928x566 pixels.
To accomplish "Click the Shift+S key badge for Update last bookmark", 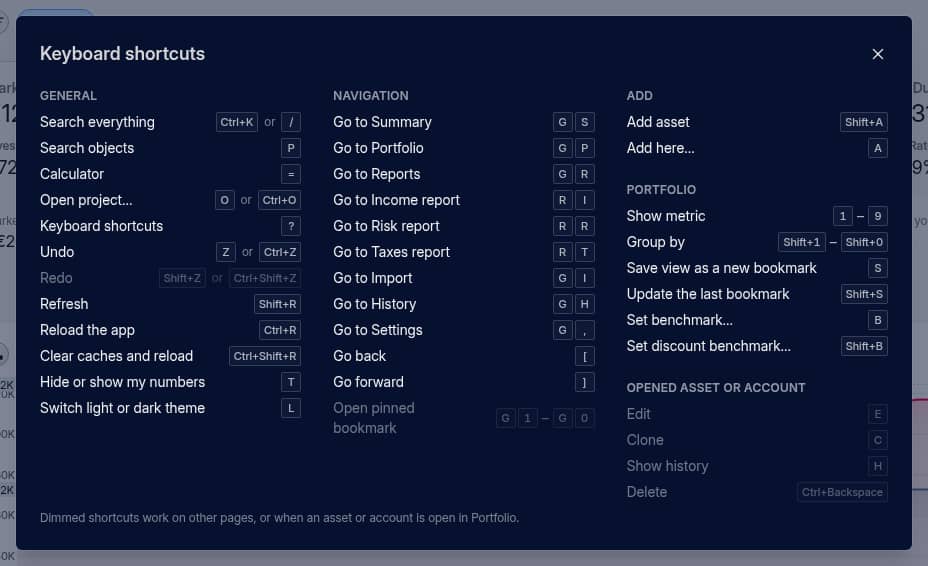I will point(864,294).
